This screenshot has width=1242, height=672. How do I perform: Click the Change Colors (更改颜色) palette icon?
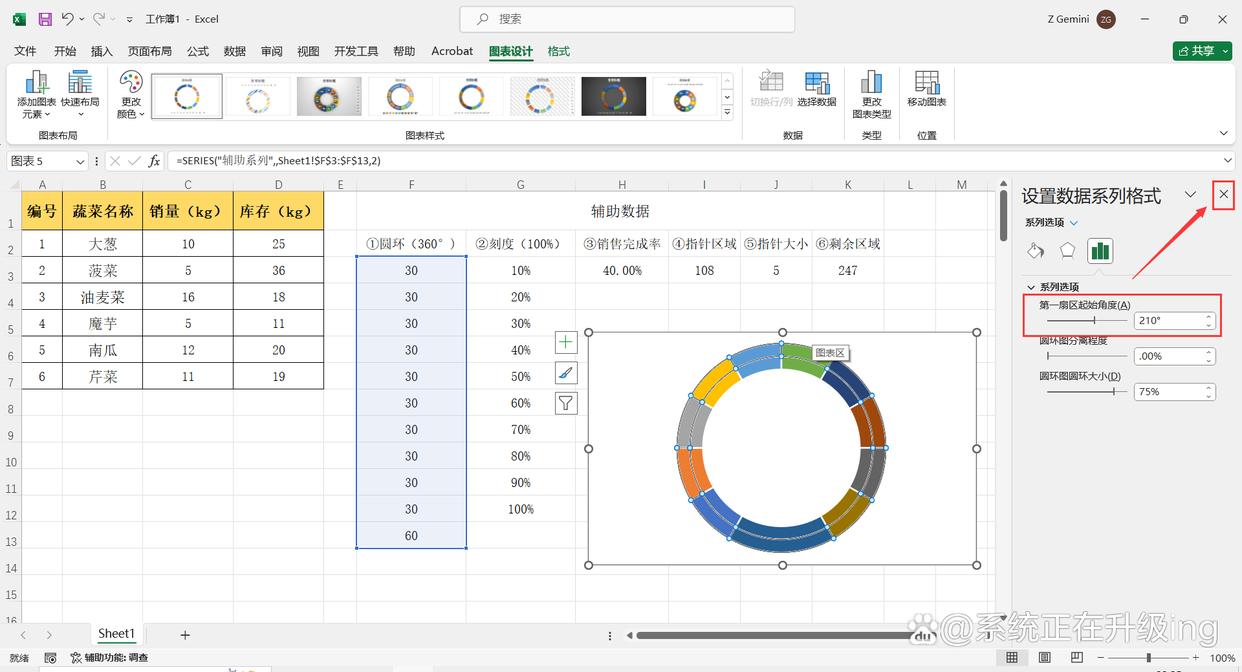click(131, 95)
